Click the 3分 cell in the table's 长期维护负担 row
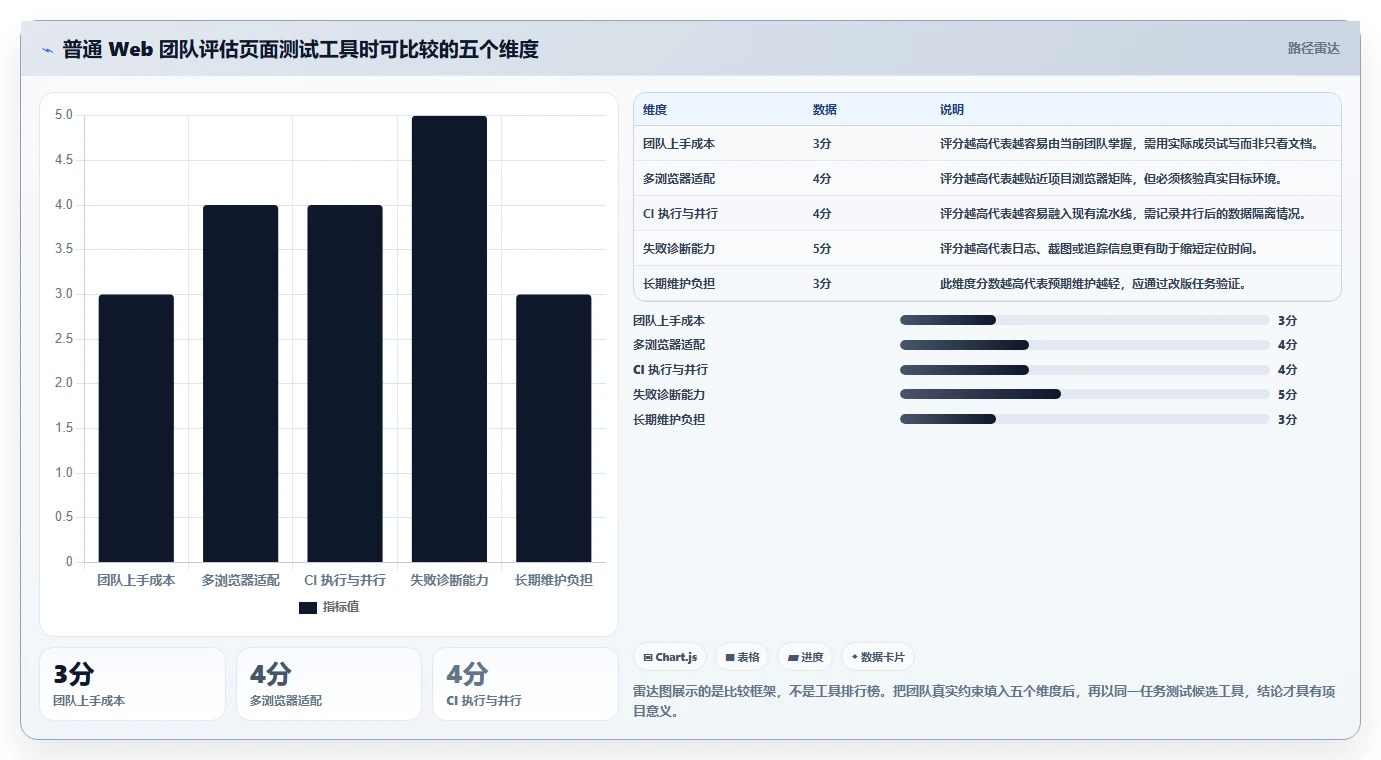Screen dimensions: 1381x760 coord(822,284)
